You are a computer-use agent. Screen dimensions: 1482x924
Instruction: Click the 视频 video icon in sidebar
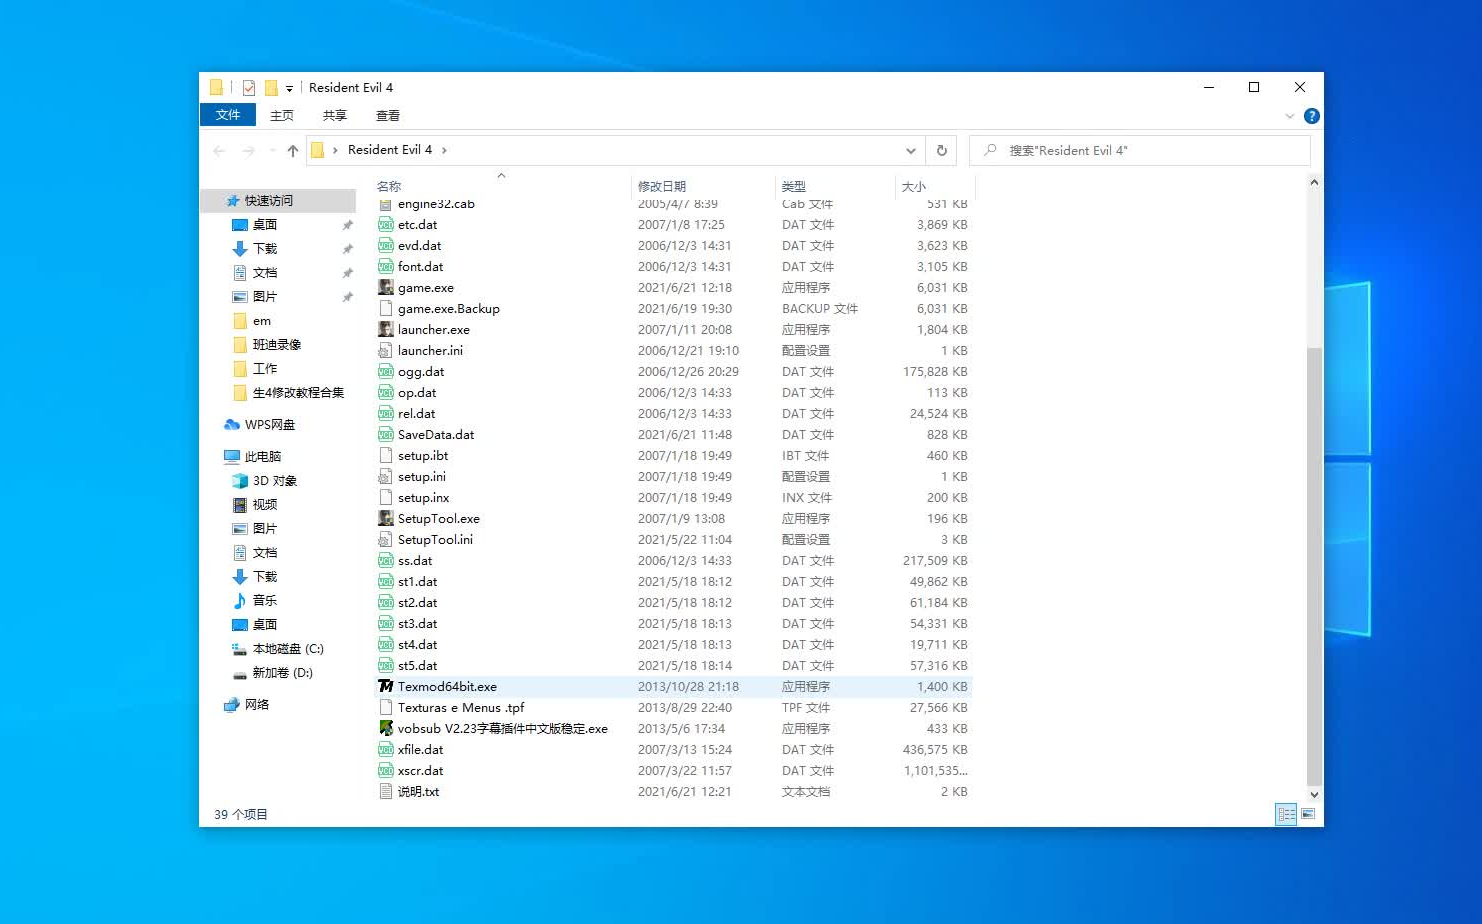pos(240,504)
